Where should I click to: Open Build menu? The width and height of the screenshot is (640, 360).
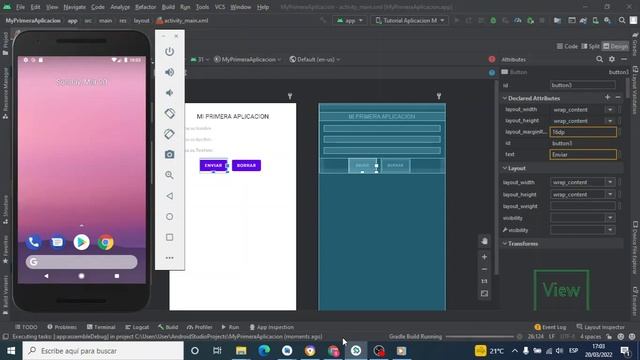click(168, 7)
